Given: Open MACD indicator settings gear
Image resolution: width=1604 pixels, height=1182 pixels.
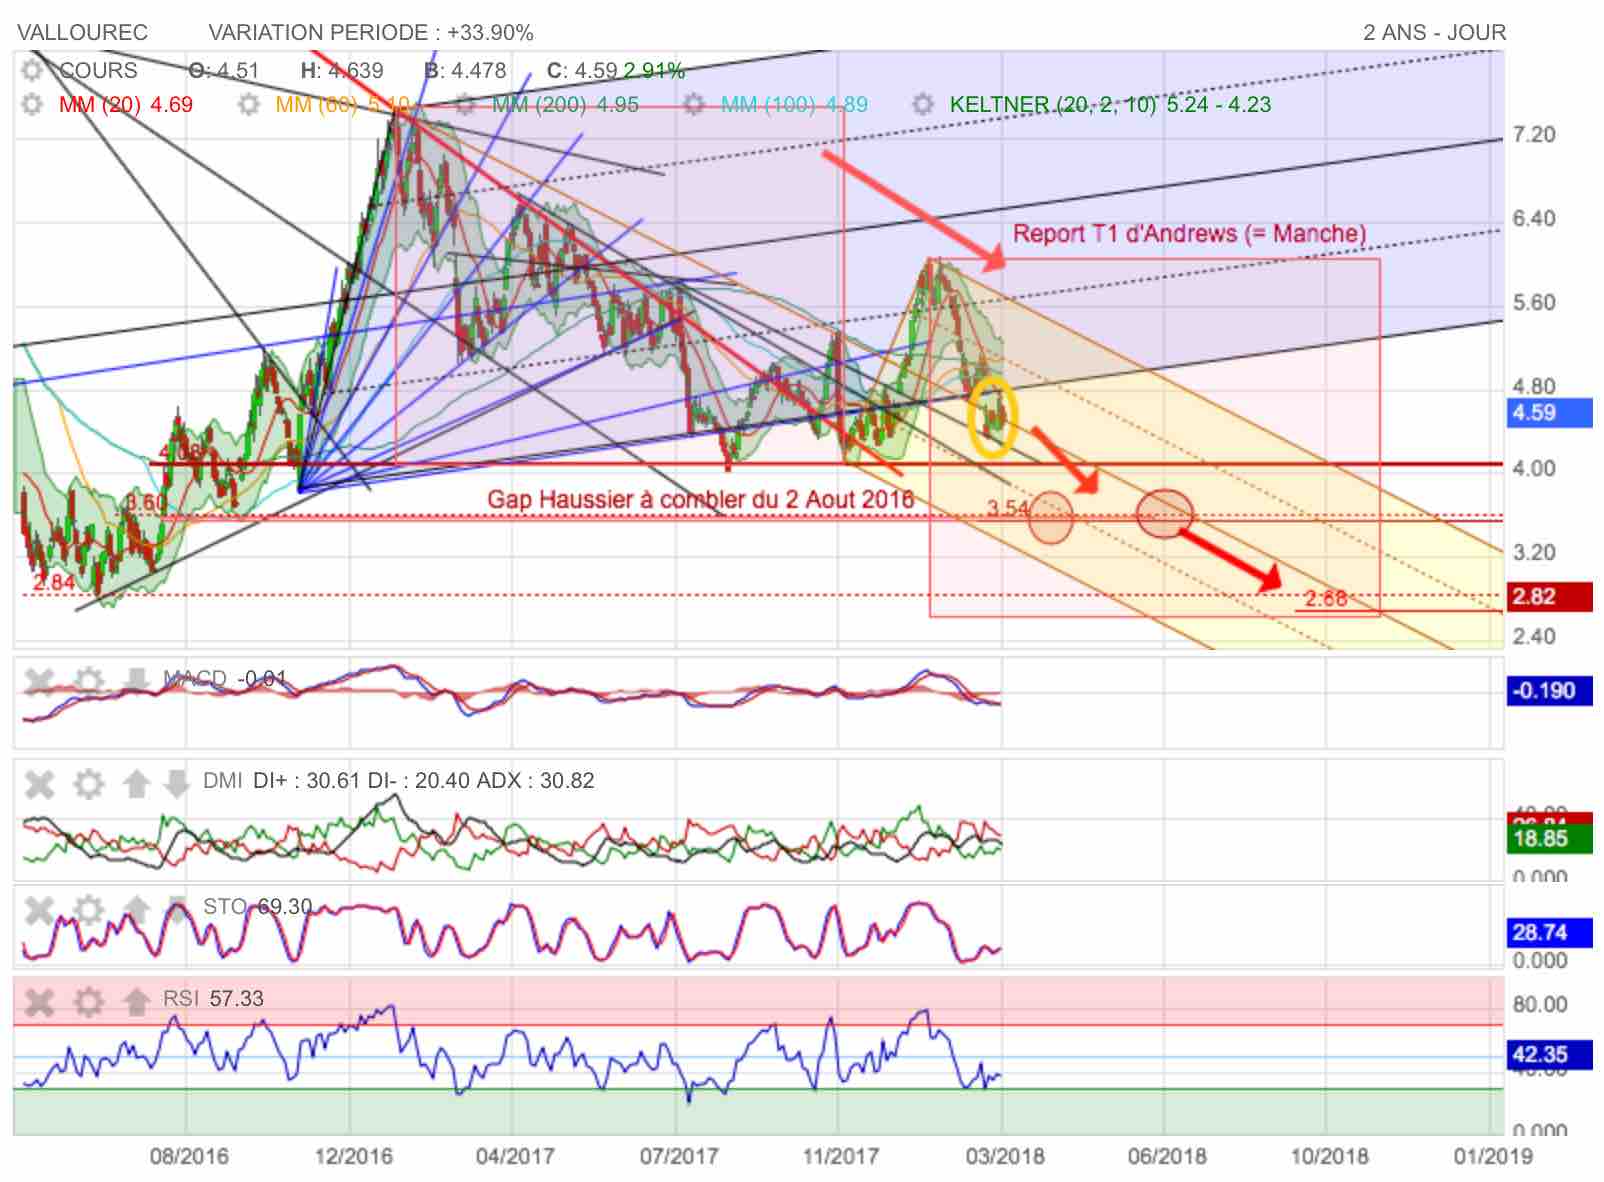Looking at the screenshot, I should [x=89, y=682].
